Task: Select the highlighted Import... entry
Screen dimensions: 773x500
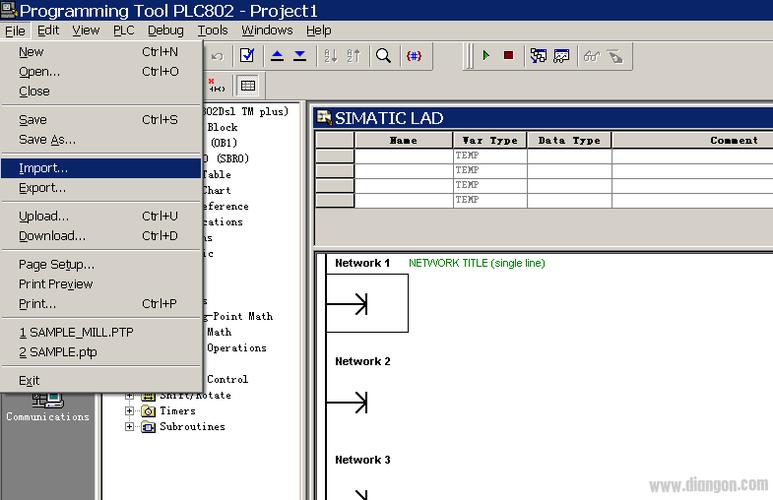Action: pyautogui.click(x=101, y=168)
